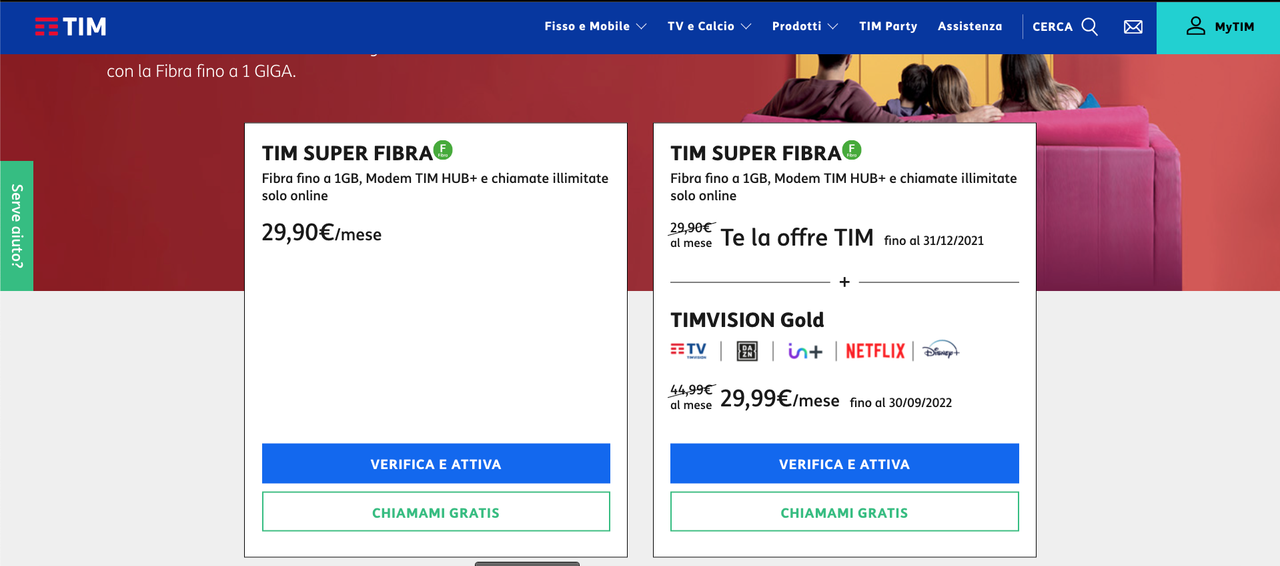
Task: Click Chiamami Gratis on TIMVISION Gold offer
Action: tap(844, 512)
